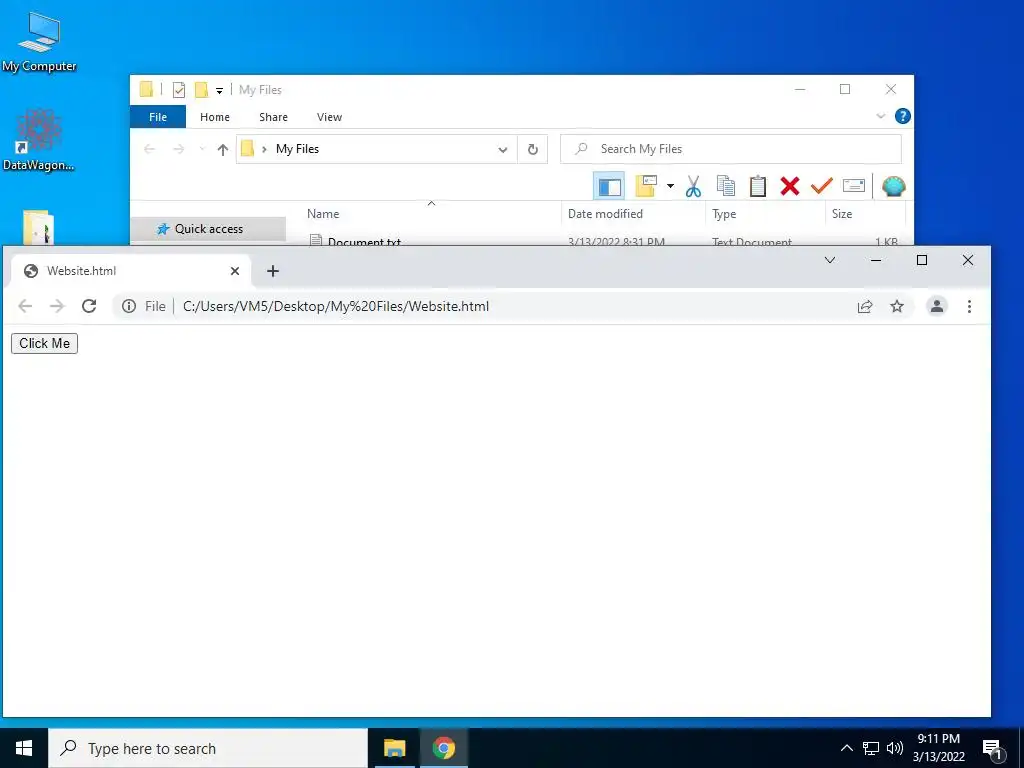Screen dimensions: 1024x768
Task: Click My Files in explorer address path
Action: pos(297,149)
